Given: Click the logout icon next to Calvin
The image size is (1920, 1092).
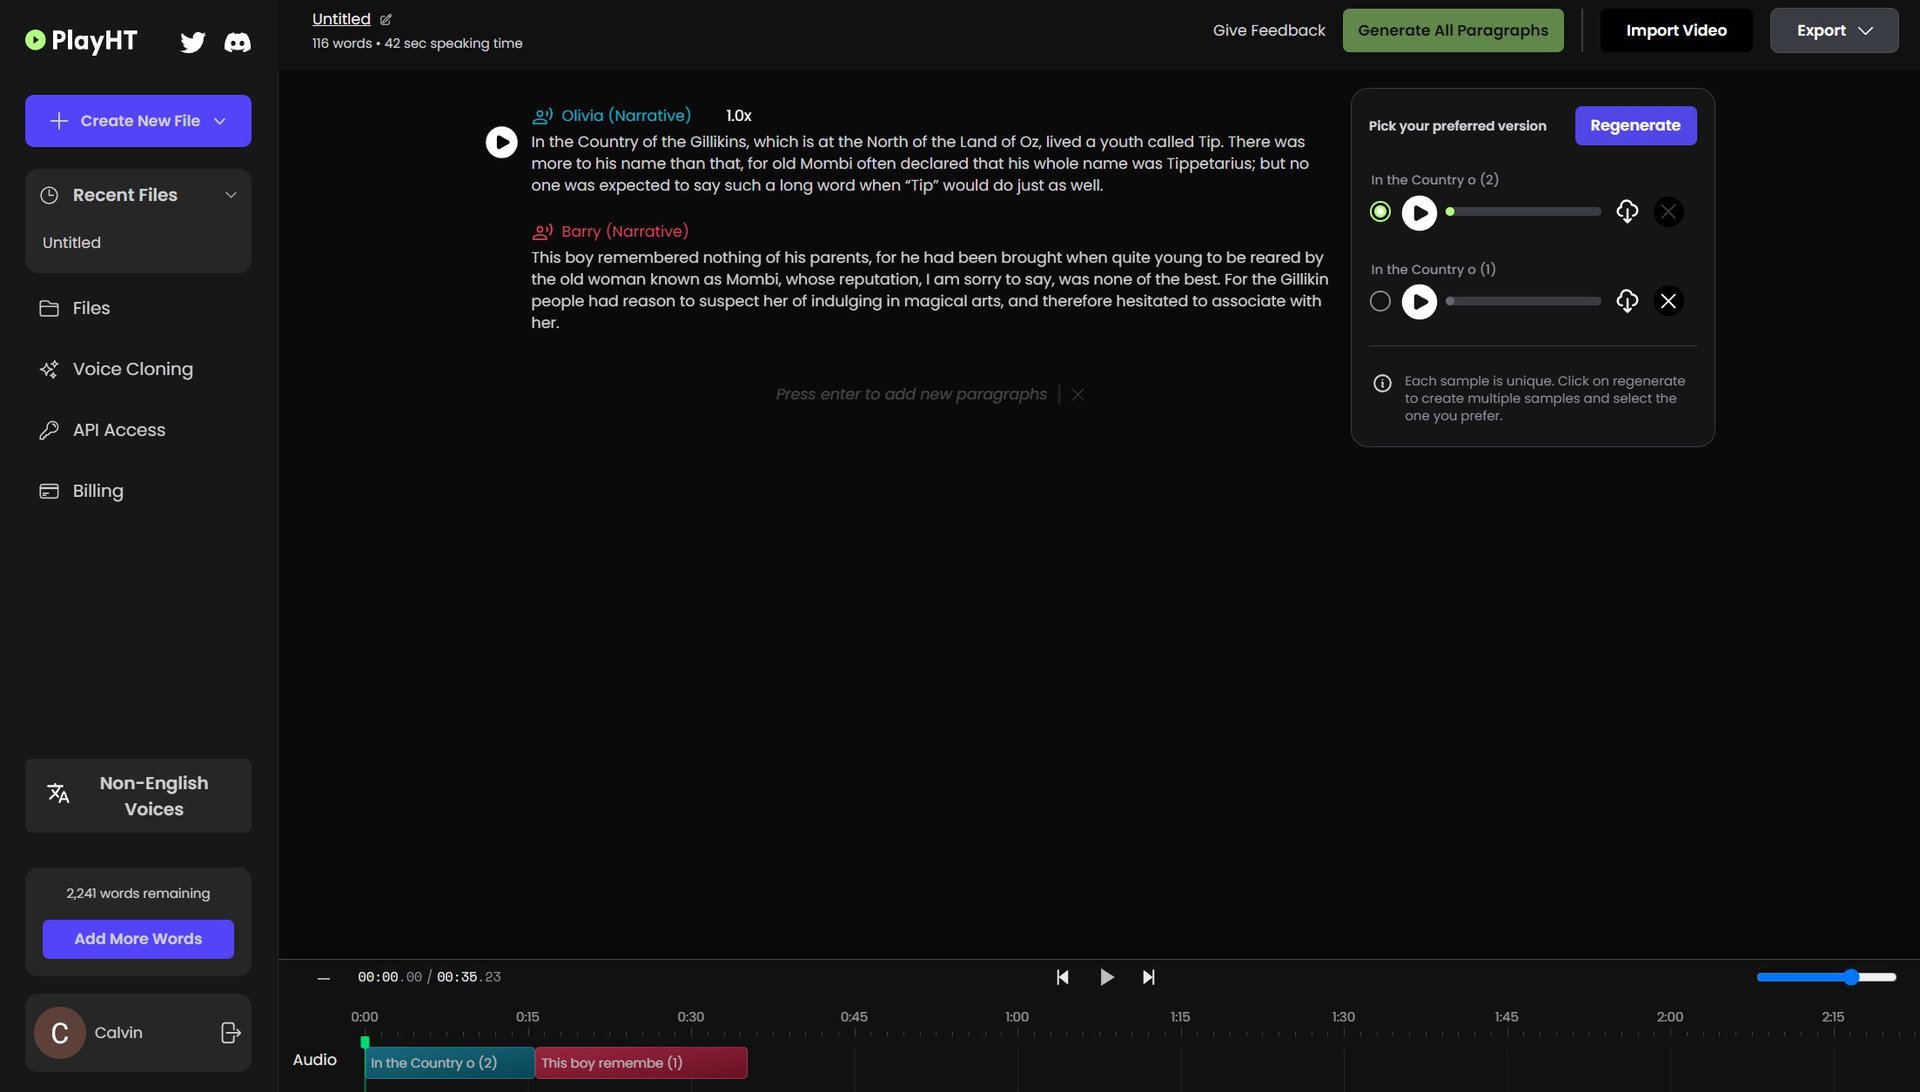Looking at the screenshot, I should pos(230,1032).
